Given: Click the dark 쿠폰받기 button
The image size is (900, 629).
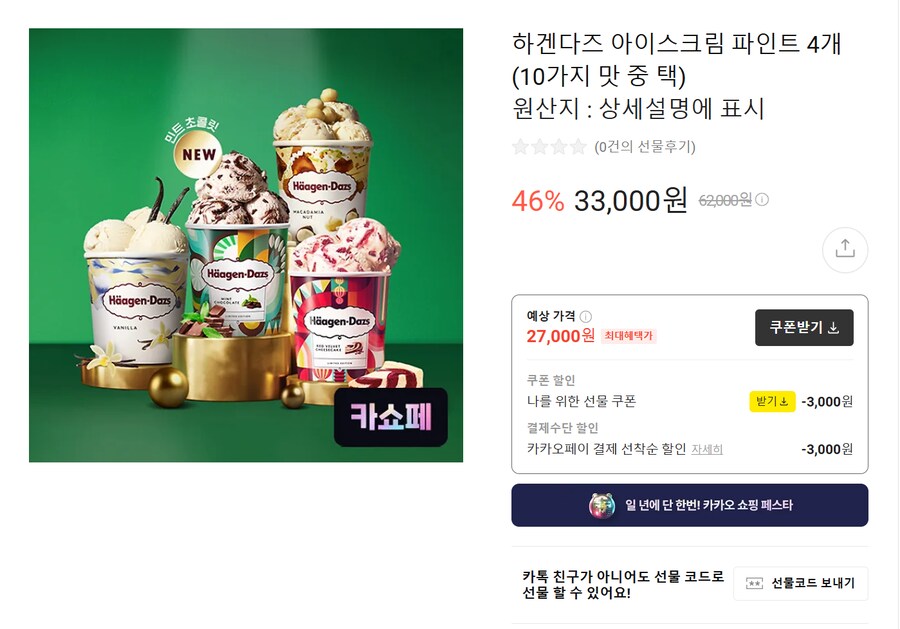Looking at the screenshot, I should [804, 328].
